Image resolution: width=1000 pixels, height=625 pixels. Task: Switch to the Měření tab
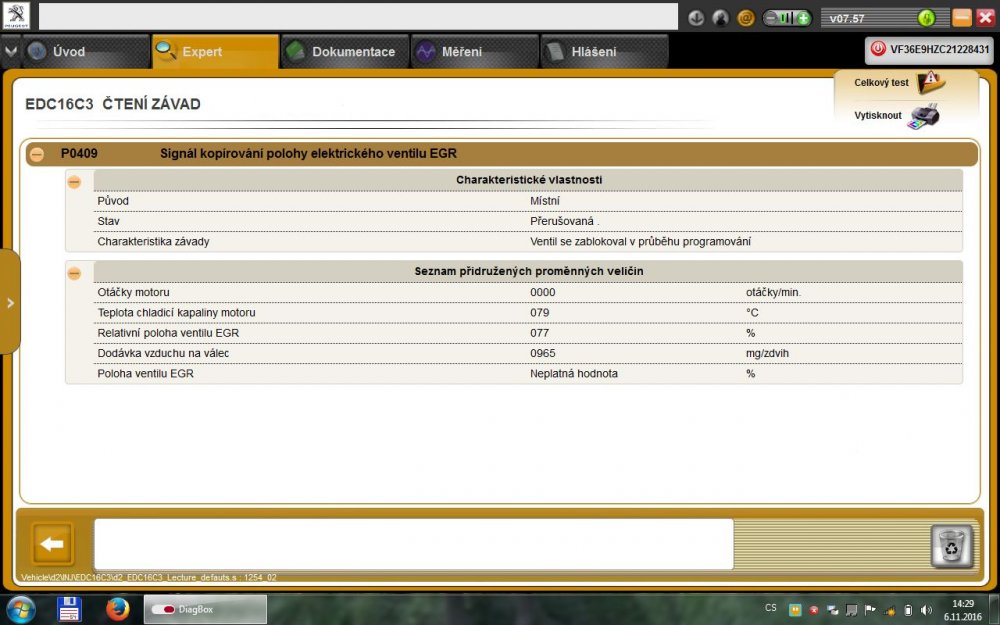point(472,52)
